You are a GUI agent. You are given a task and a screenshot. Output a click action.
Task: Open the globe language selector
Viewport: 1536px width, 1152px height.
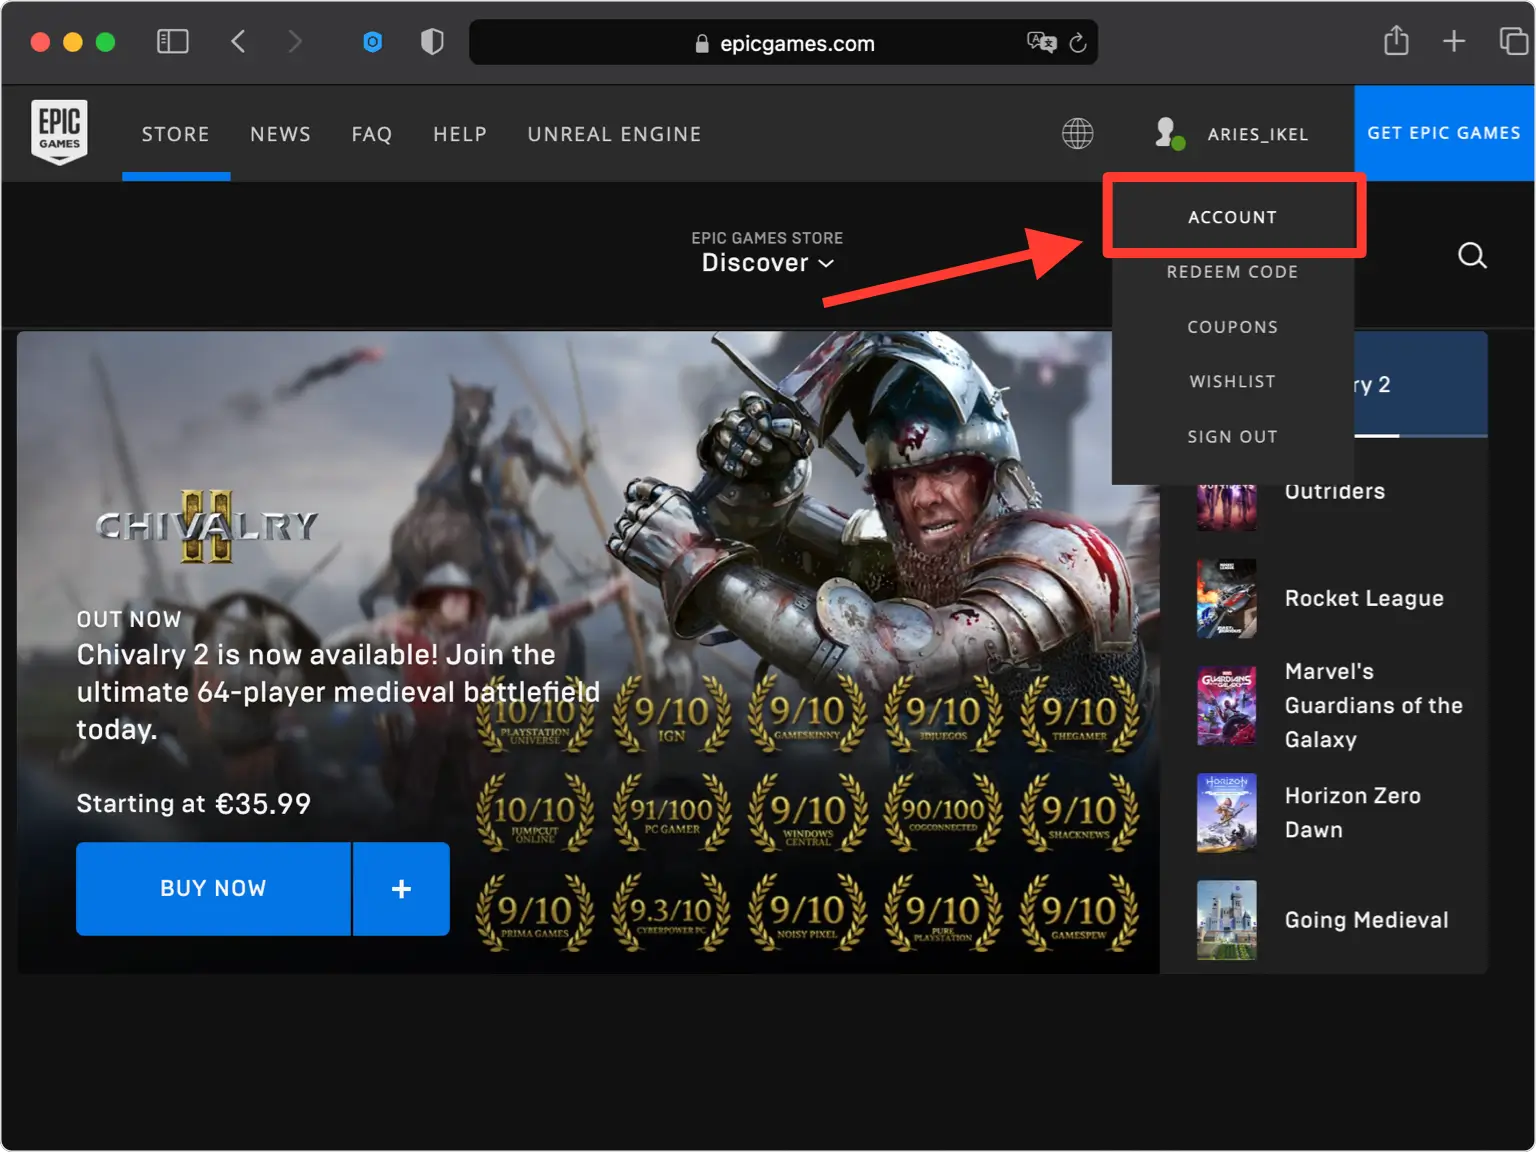pyautogui.click(x=1077, y=133)
